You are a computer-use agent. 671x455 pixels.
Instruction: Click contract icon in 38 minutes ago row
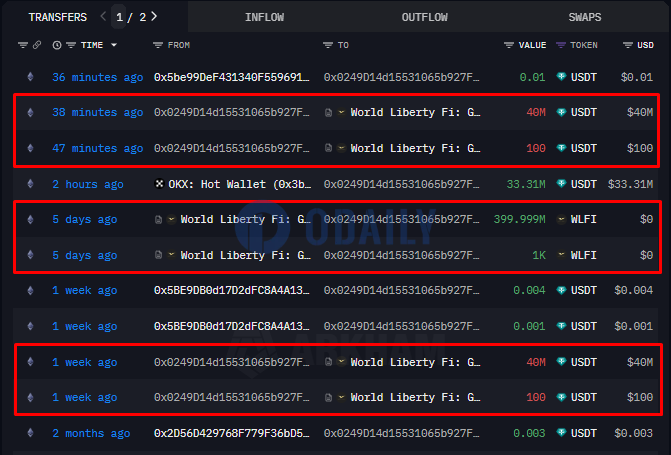point(328,113)
